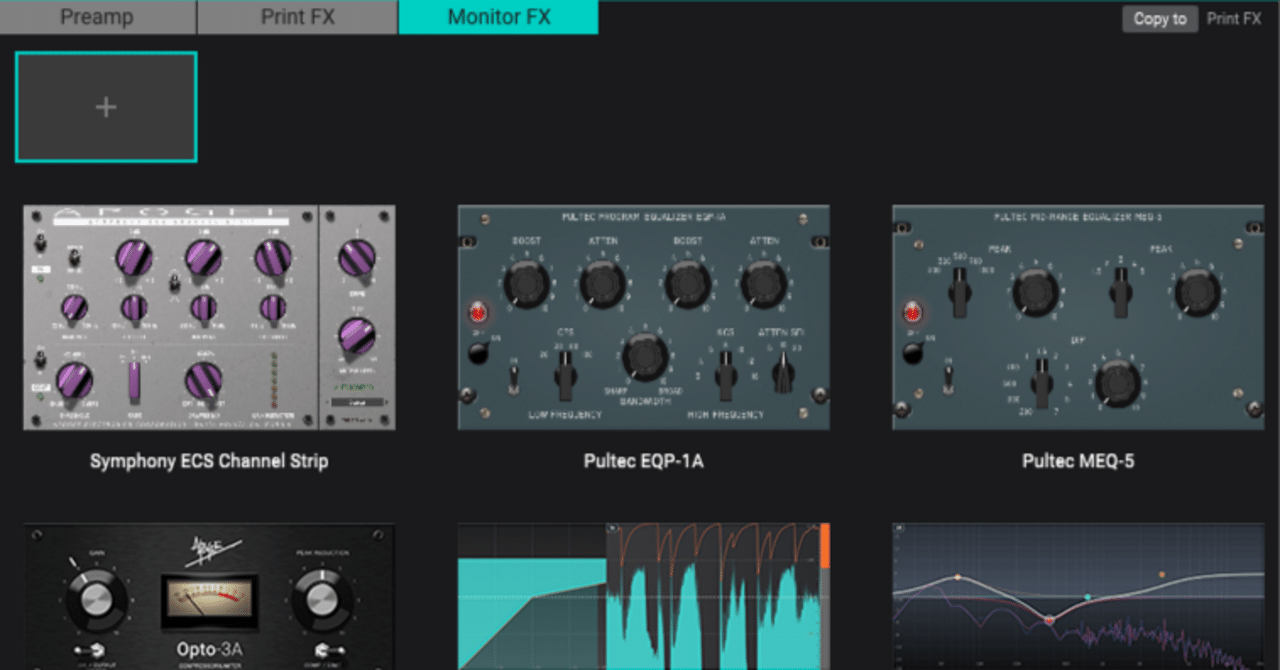Open the Symphony ECS Channel Strip plugin
The width and height of the screenshot is (1280, 670).
tap(210, 315)
